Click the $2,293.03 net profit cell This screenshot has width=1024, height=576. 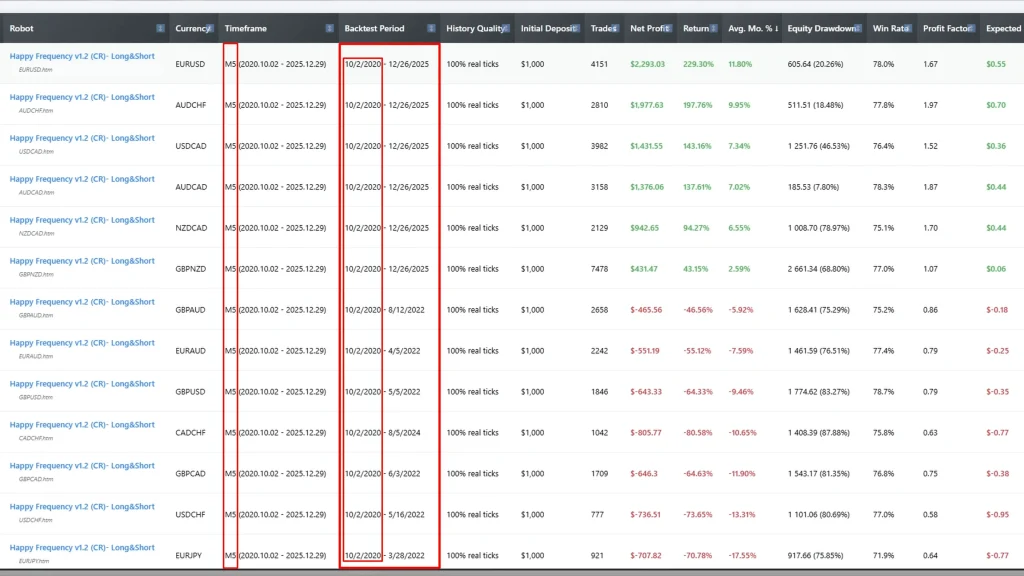click(x=647, y=64)
